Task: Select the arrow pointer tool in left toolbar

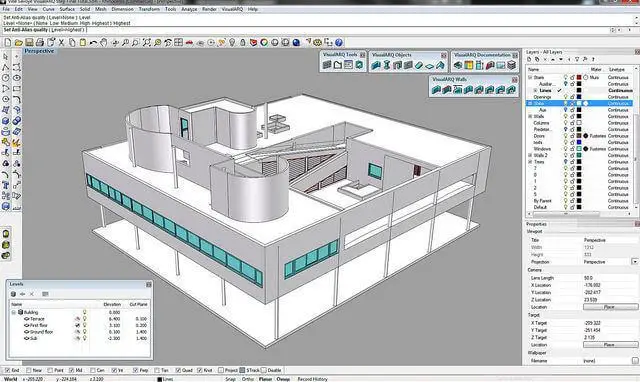Action: (5, 56)
